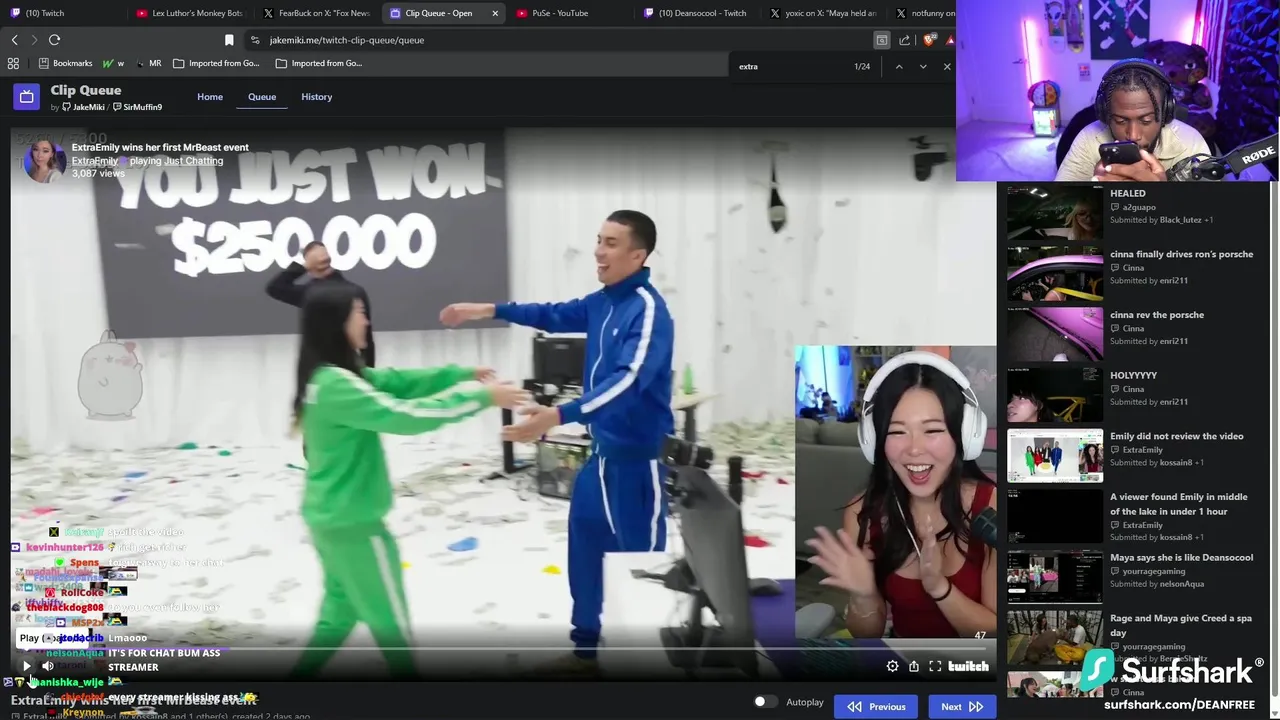
Task: Switch to Deansocool - Twitch tab
Action: 696,13
